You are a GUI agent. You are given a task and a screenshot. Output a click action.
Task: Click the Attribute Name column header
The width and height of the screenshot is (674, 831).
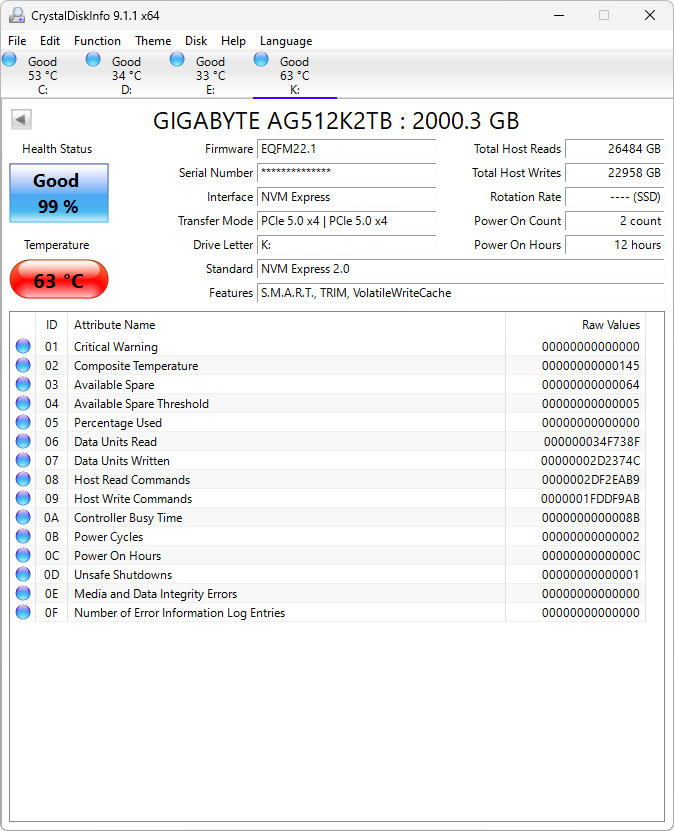pos(286,325)
